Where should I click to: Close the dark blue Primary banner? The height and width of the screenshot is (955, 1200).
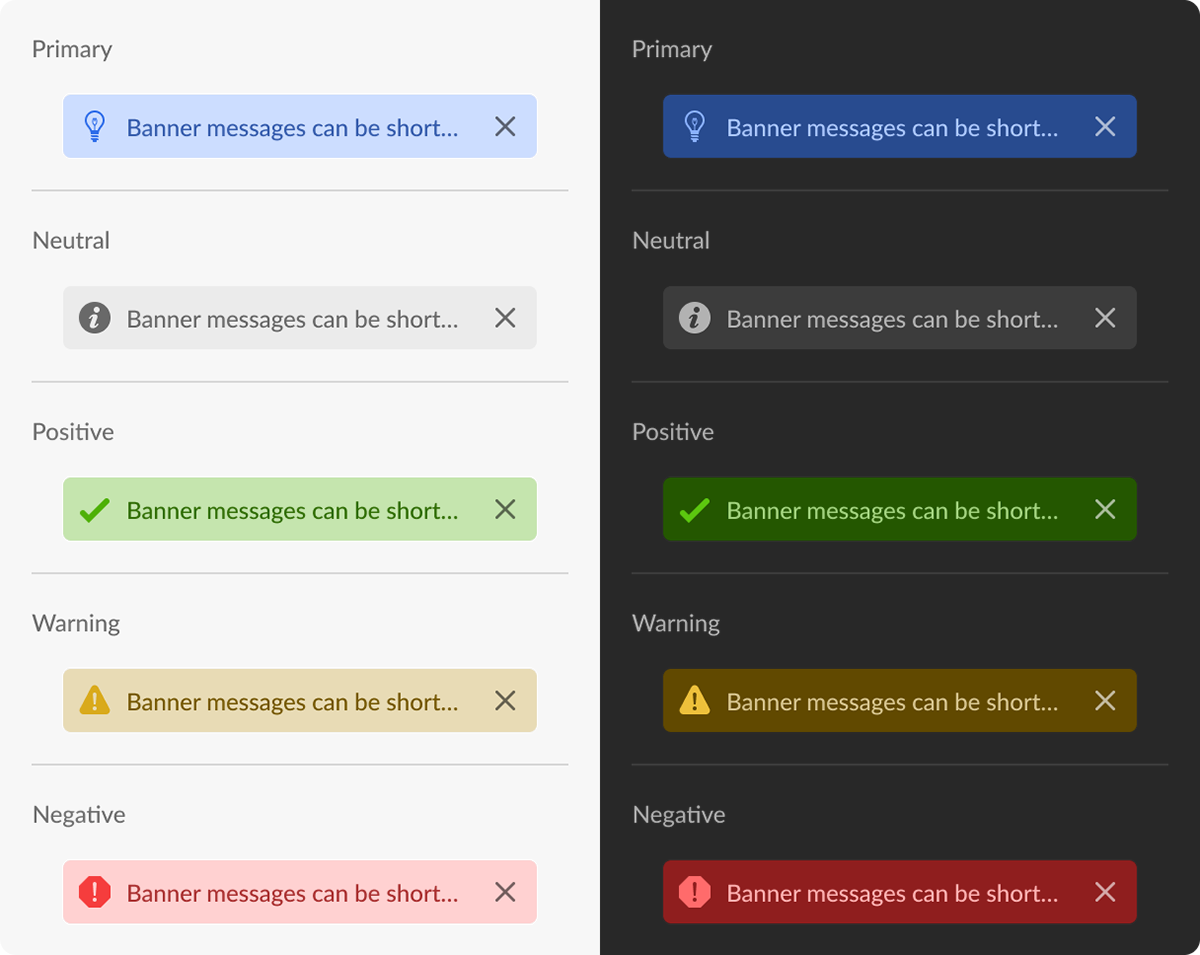click(x=1105, y=126)
